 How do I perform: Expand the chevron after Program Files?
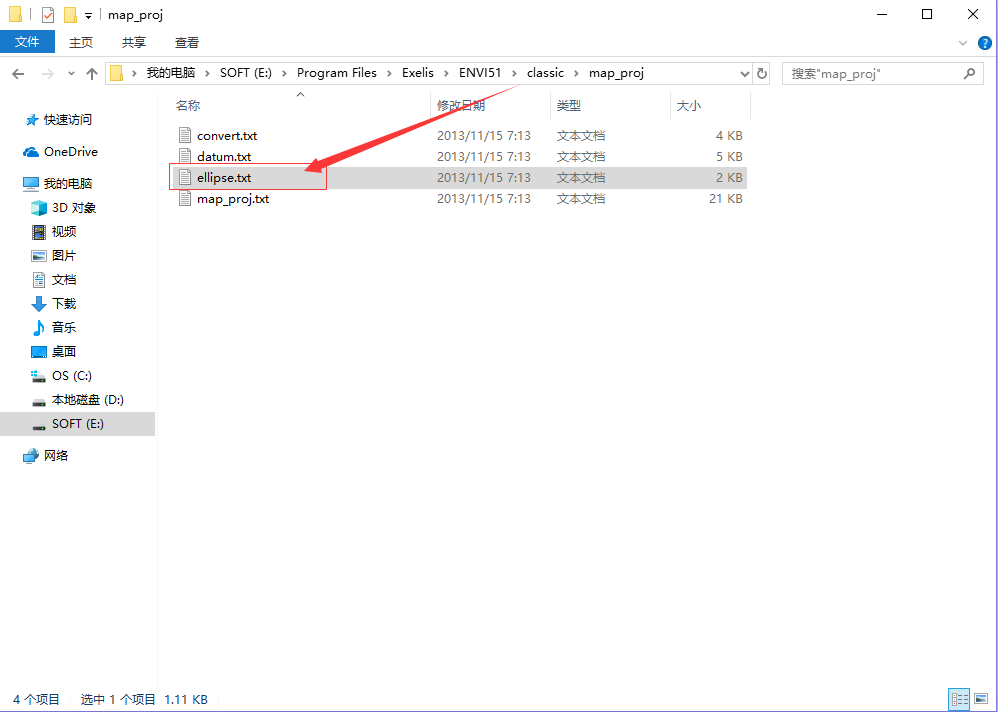point(390,74)
